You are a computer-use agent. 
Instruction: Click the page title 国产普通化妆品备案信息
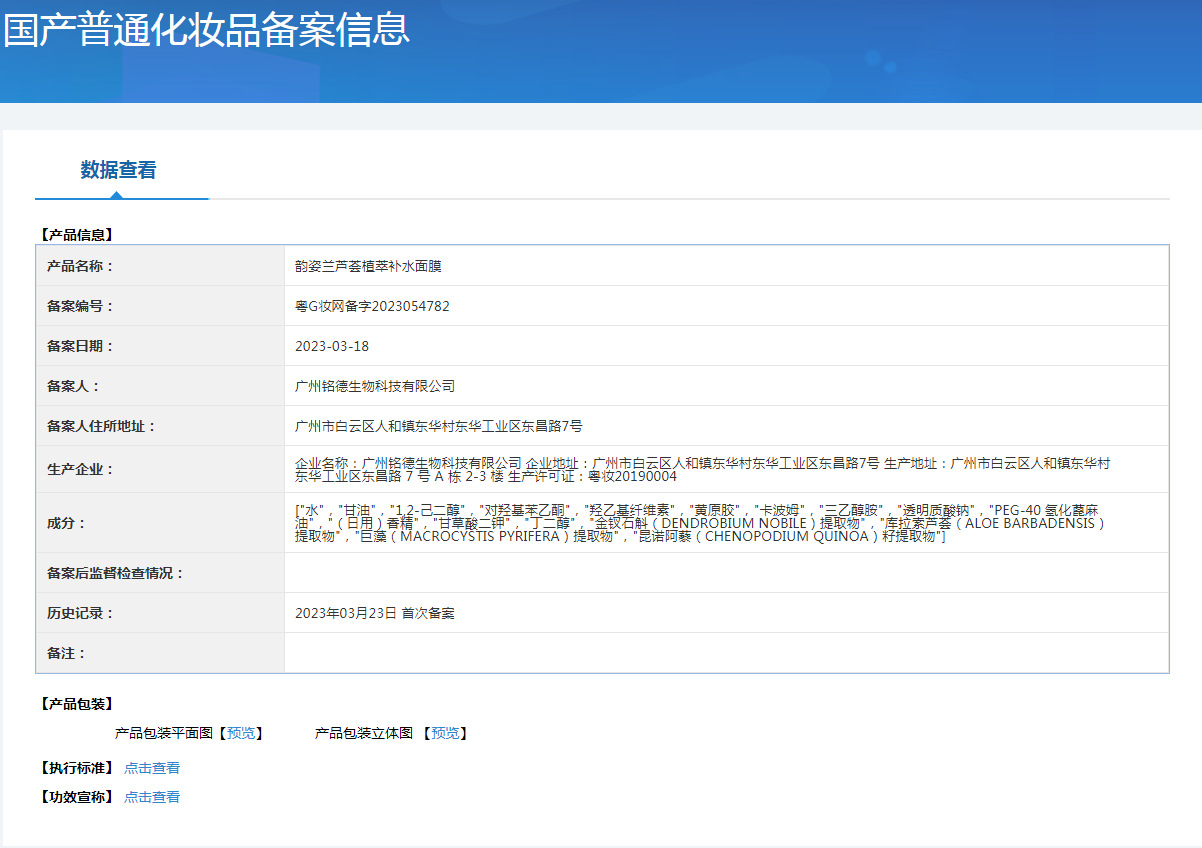[206, 29]
